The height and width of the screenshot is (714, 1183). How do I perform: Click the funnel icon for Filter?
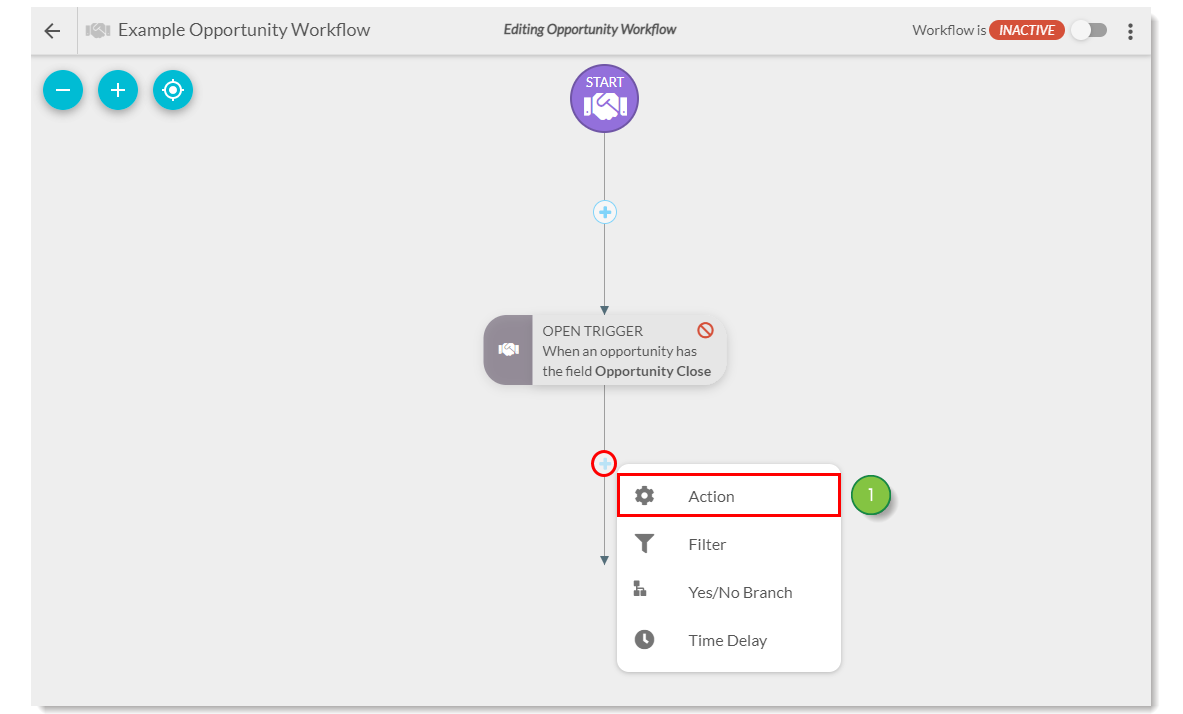tap(644, 543)
